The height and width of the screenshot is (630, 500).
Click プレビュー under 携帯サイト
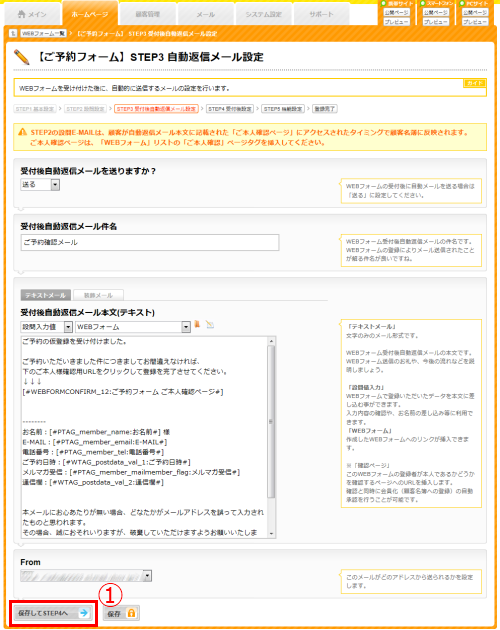[x=396, y=22]
